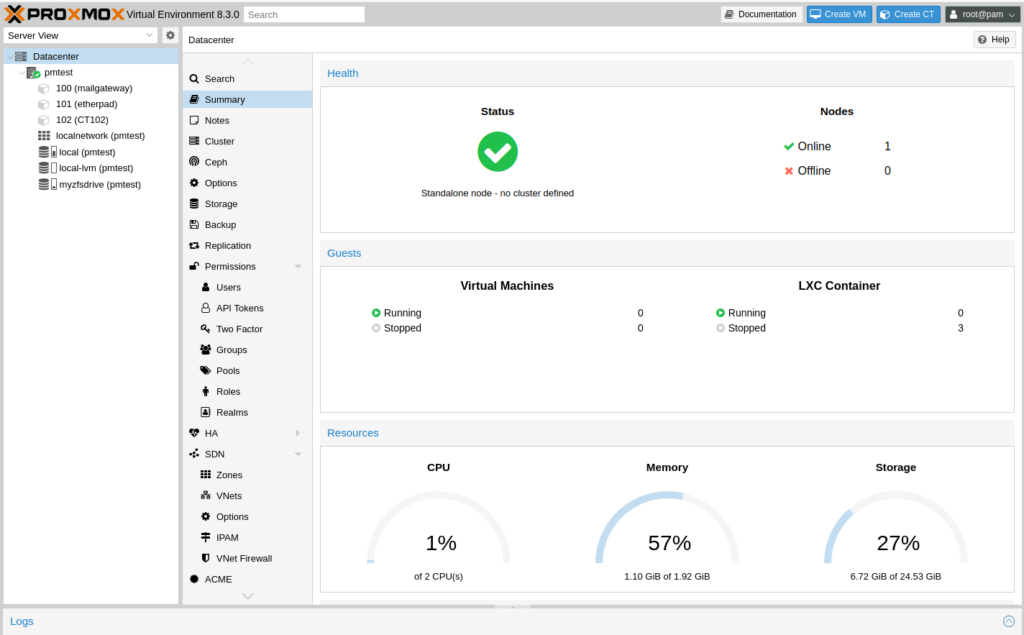Click the CPU usage gauge
Viewport: 1024px width, 635px height.
tap(438, 542)
